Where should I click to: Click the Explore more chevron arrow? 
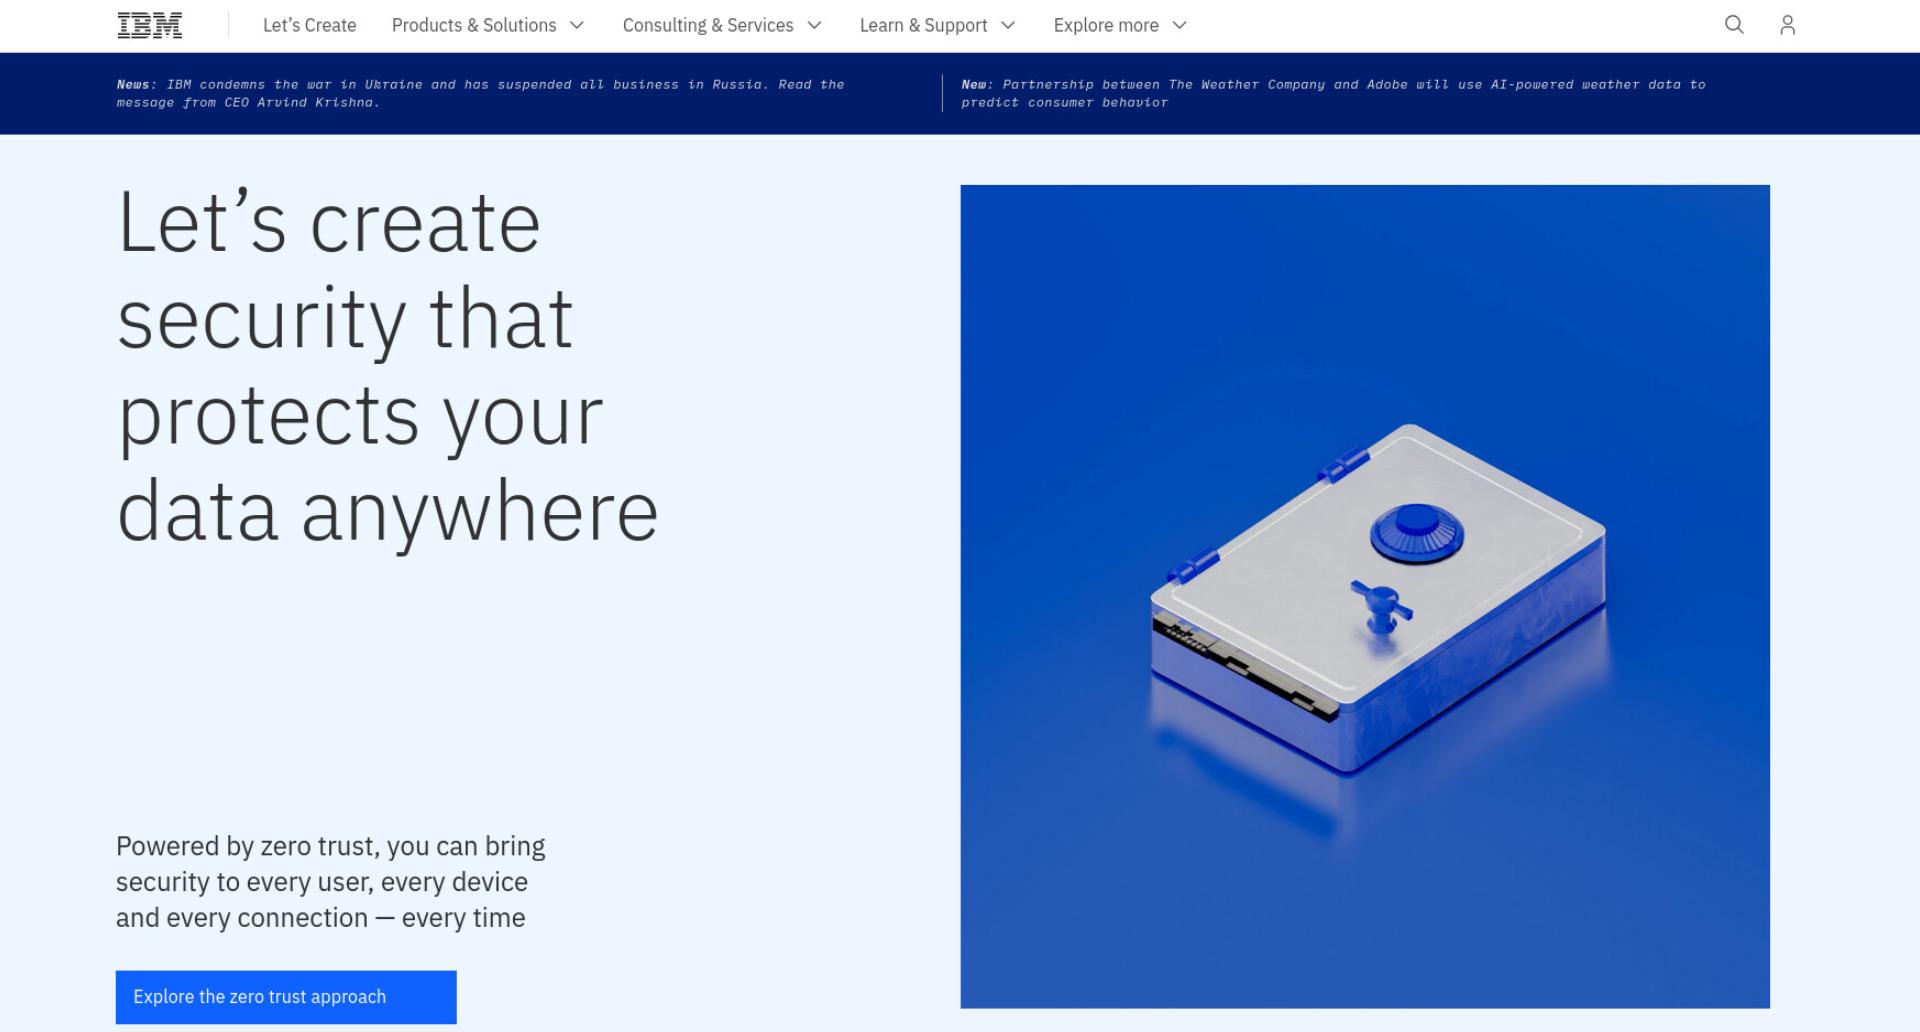1179,25
